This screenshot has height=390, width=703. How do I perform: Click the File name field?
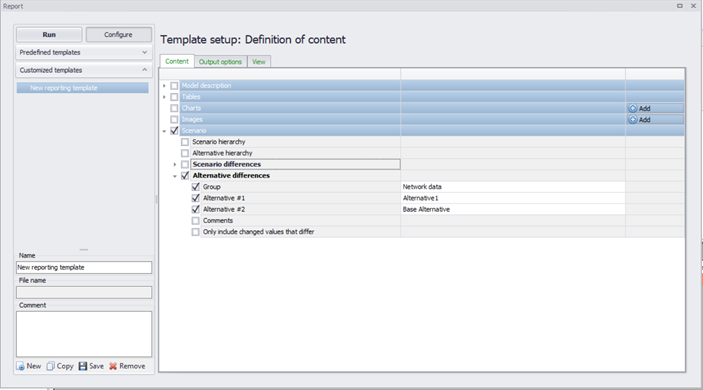tap(84, 292)
